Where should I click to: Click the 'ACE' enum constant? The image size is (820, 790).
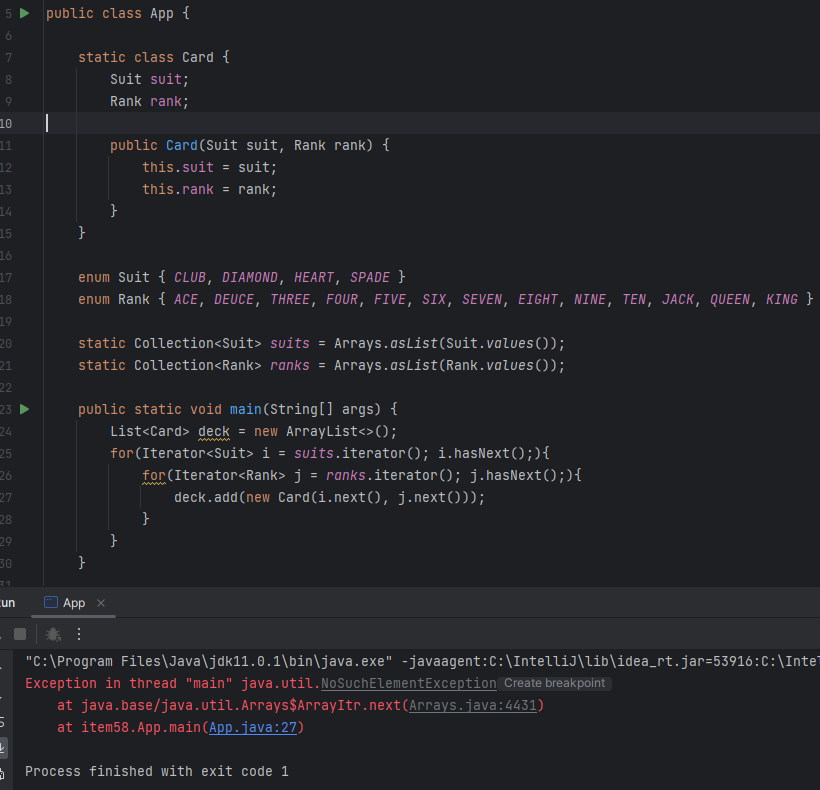coord(186,299)
